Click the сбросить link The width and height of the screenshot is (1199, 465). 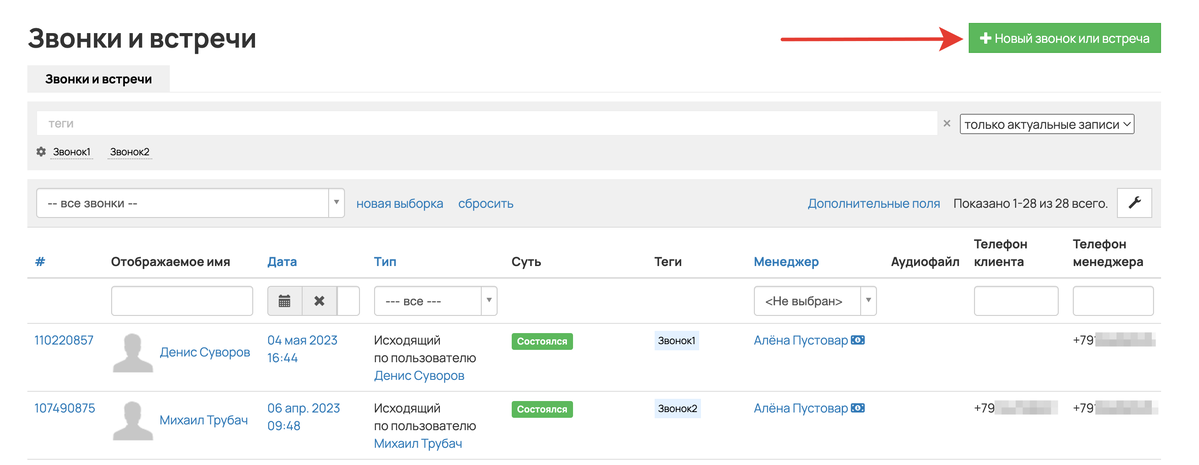click(486, 204)
